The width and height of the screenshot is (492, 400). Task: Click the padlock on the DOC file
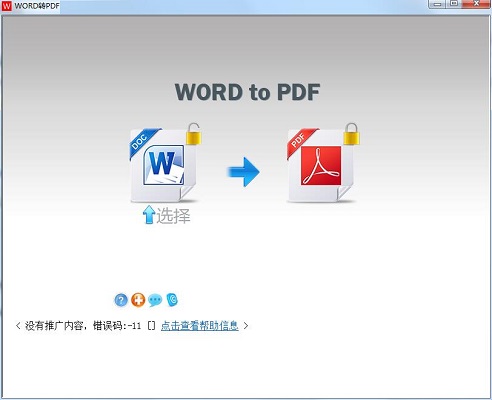[x=194, y=134]
